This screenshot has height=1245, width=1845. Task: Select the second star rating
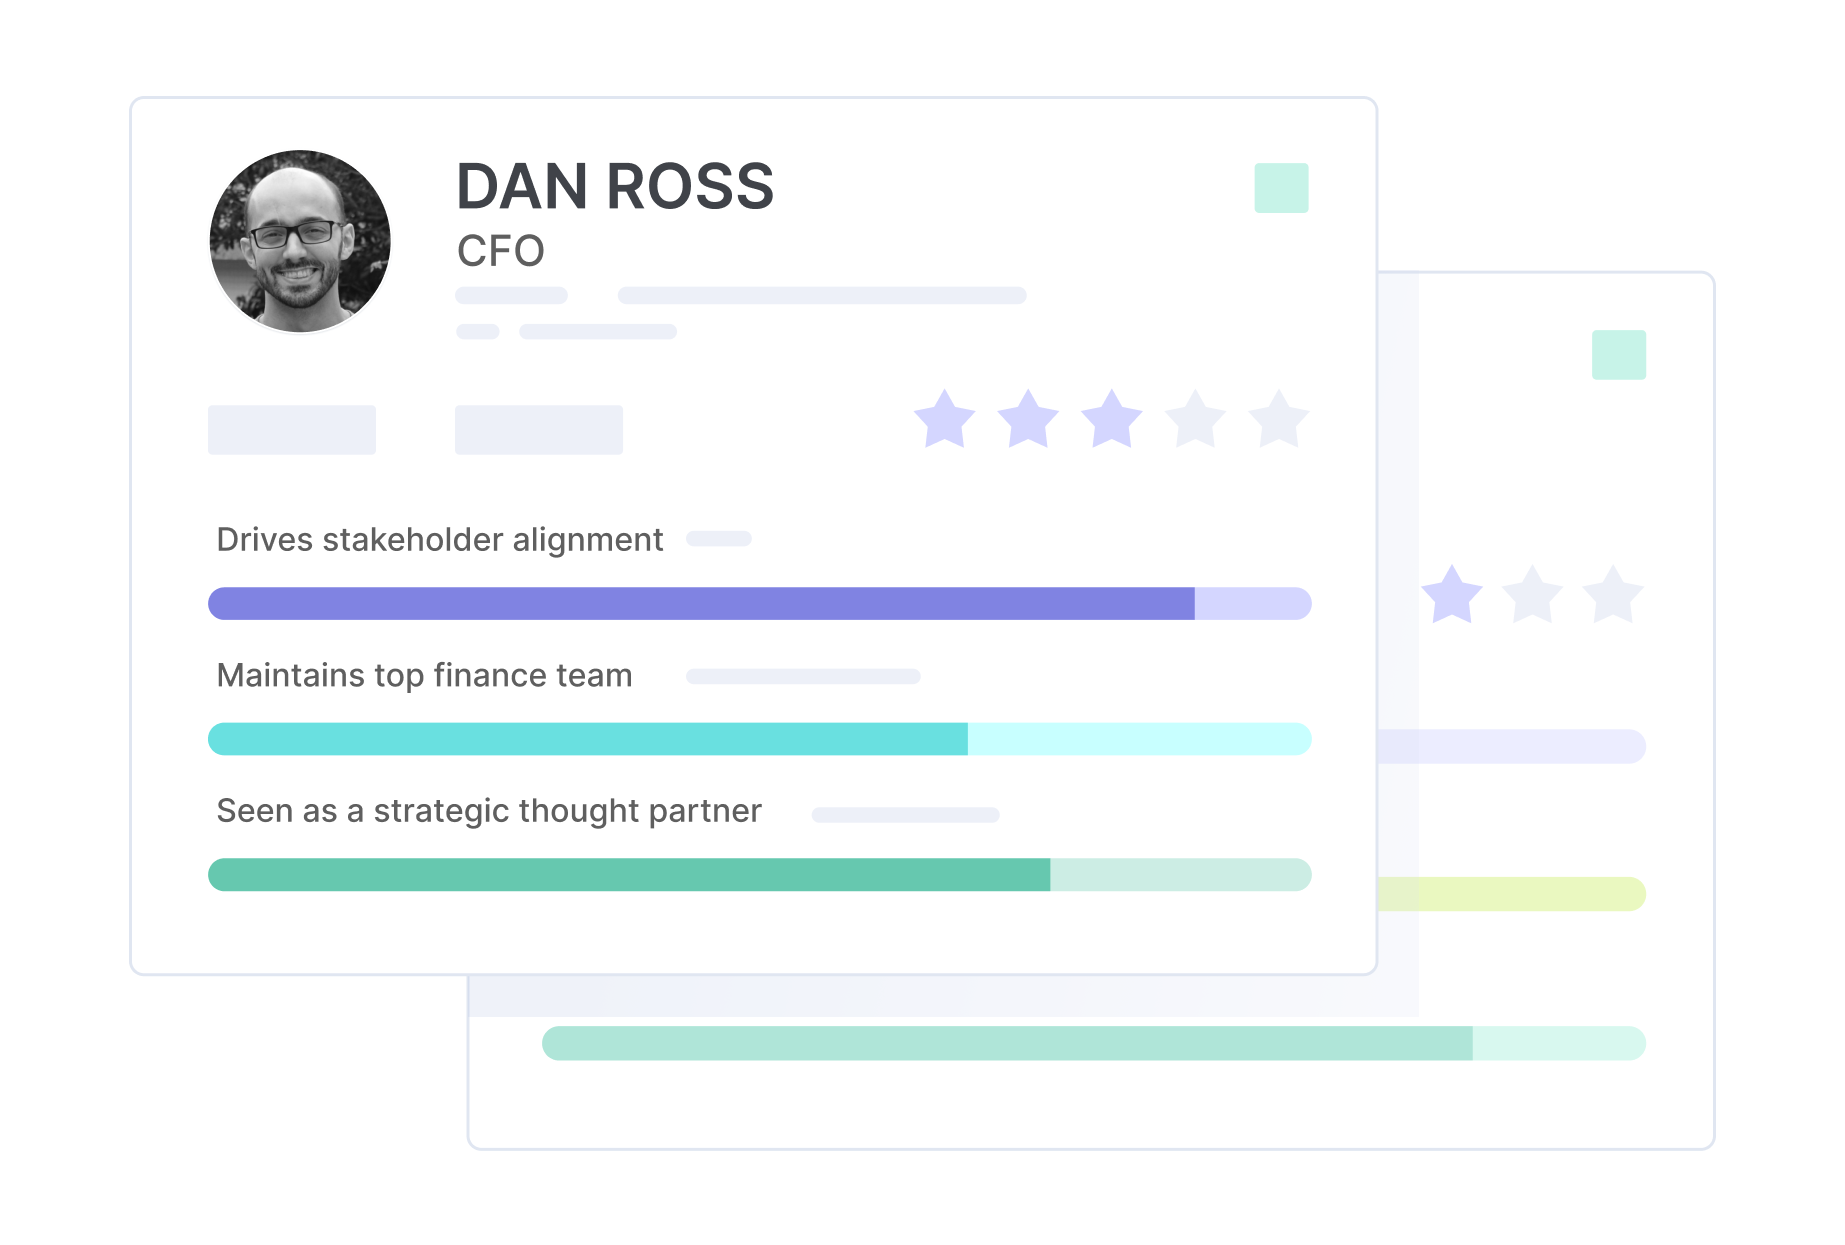[1028, 419]
